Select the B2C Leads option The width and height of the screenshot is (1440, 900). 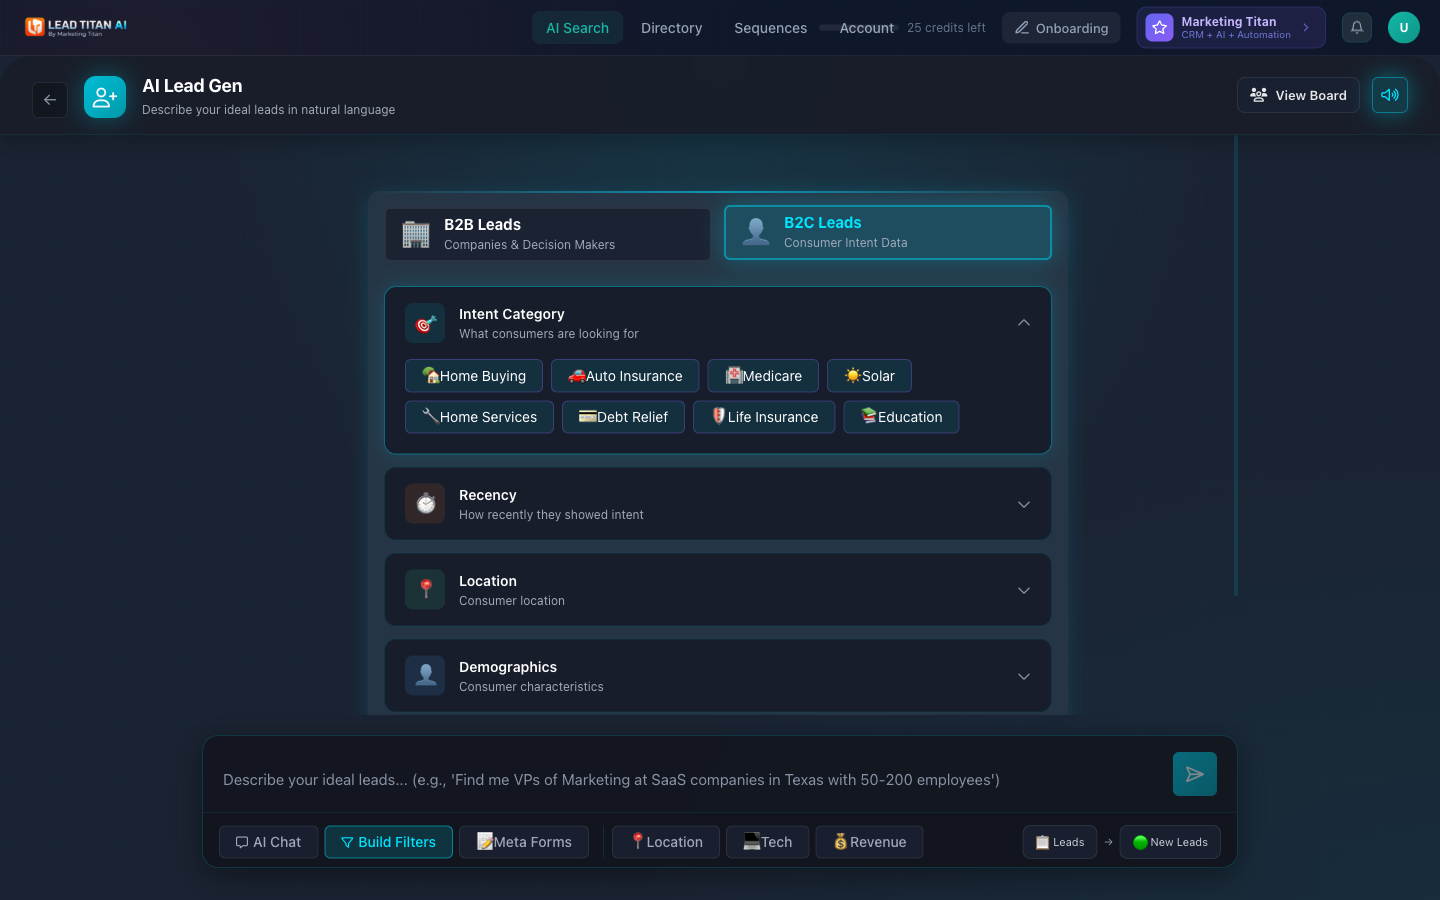[887, 232]
